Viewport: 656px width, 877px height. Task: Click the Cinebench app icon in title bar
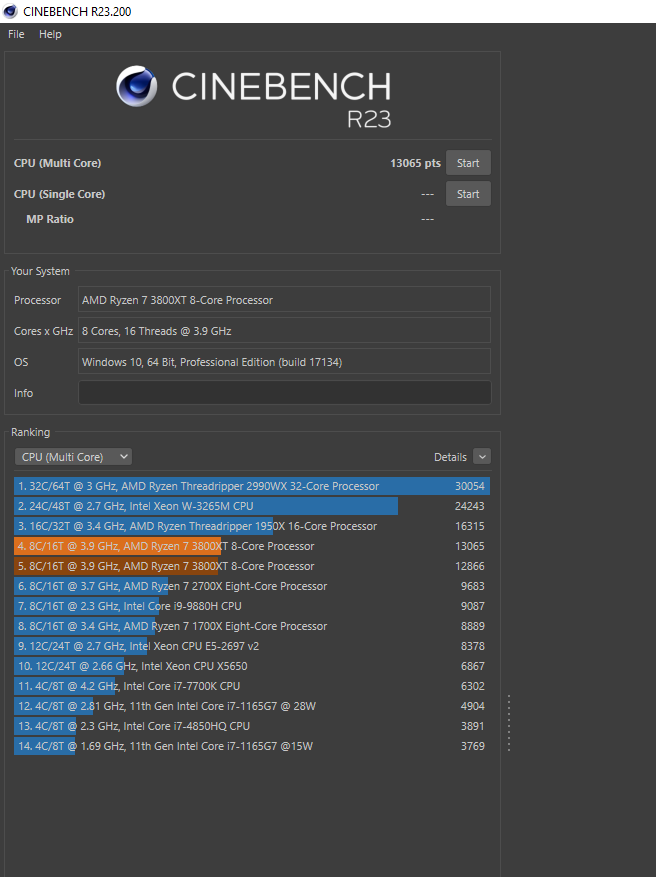click(10, 11)
